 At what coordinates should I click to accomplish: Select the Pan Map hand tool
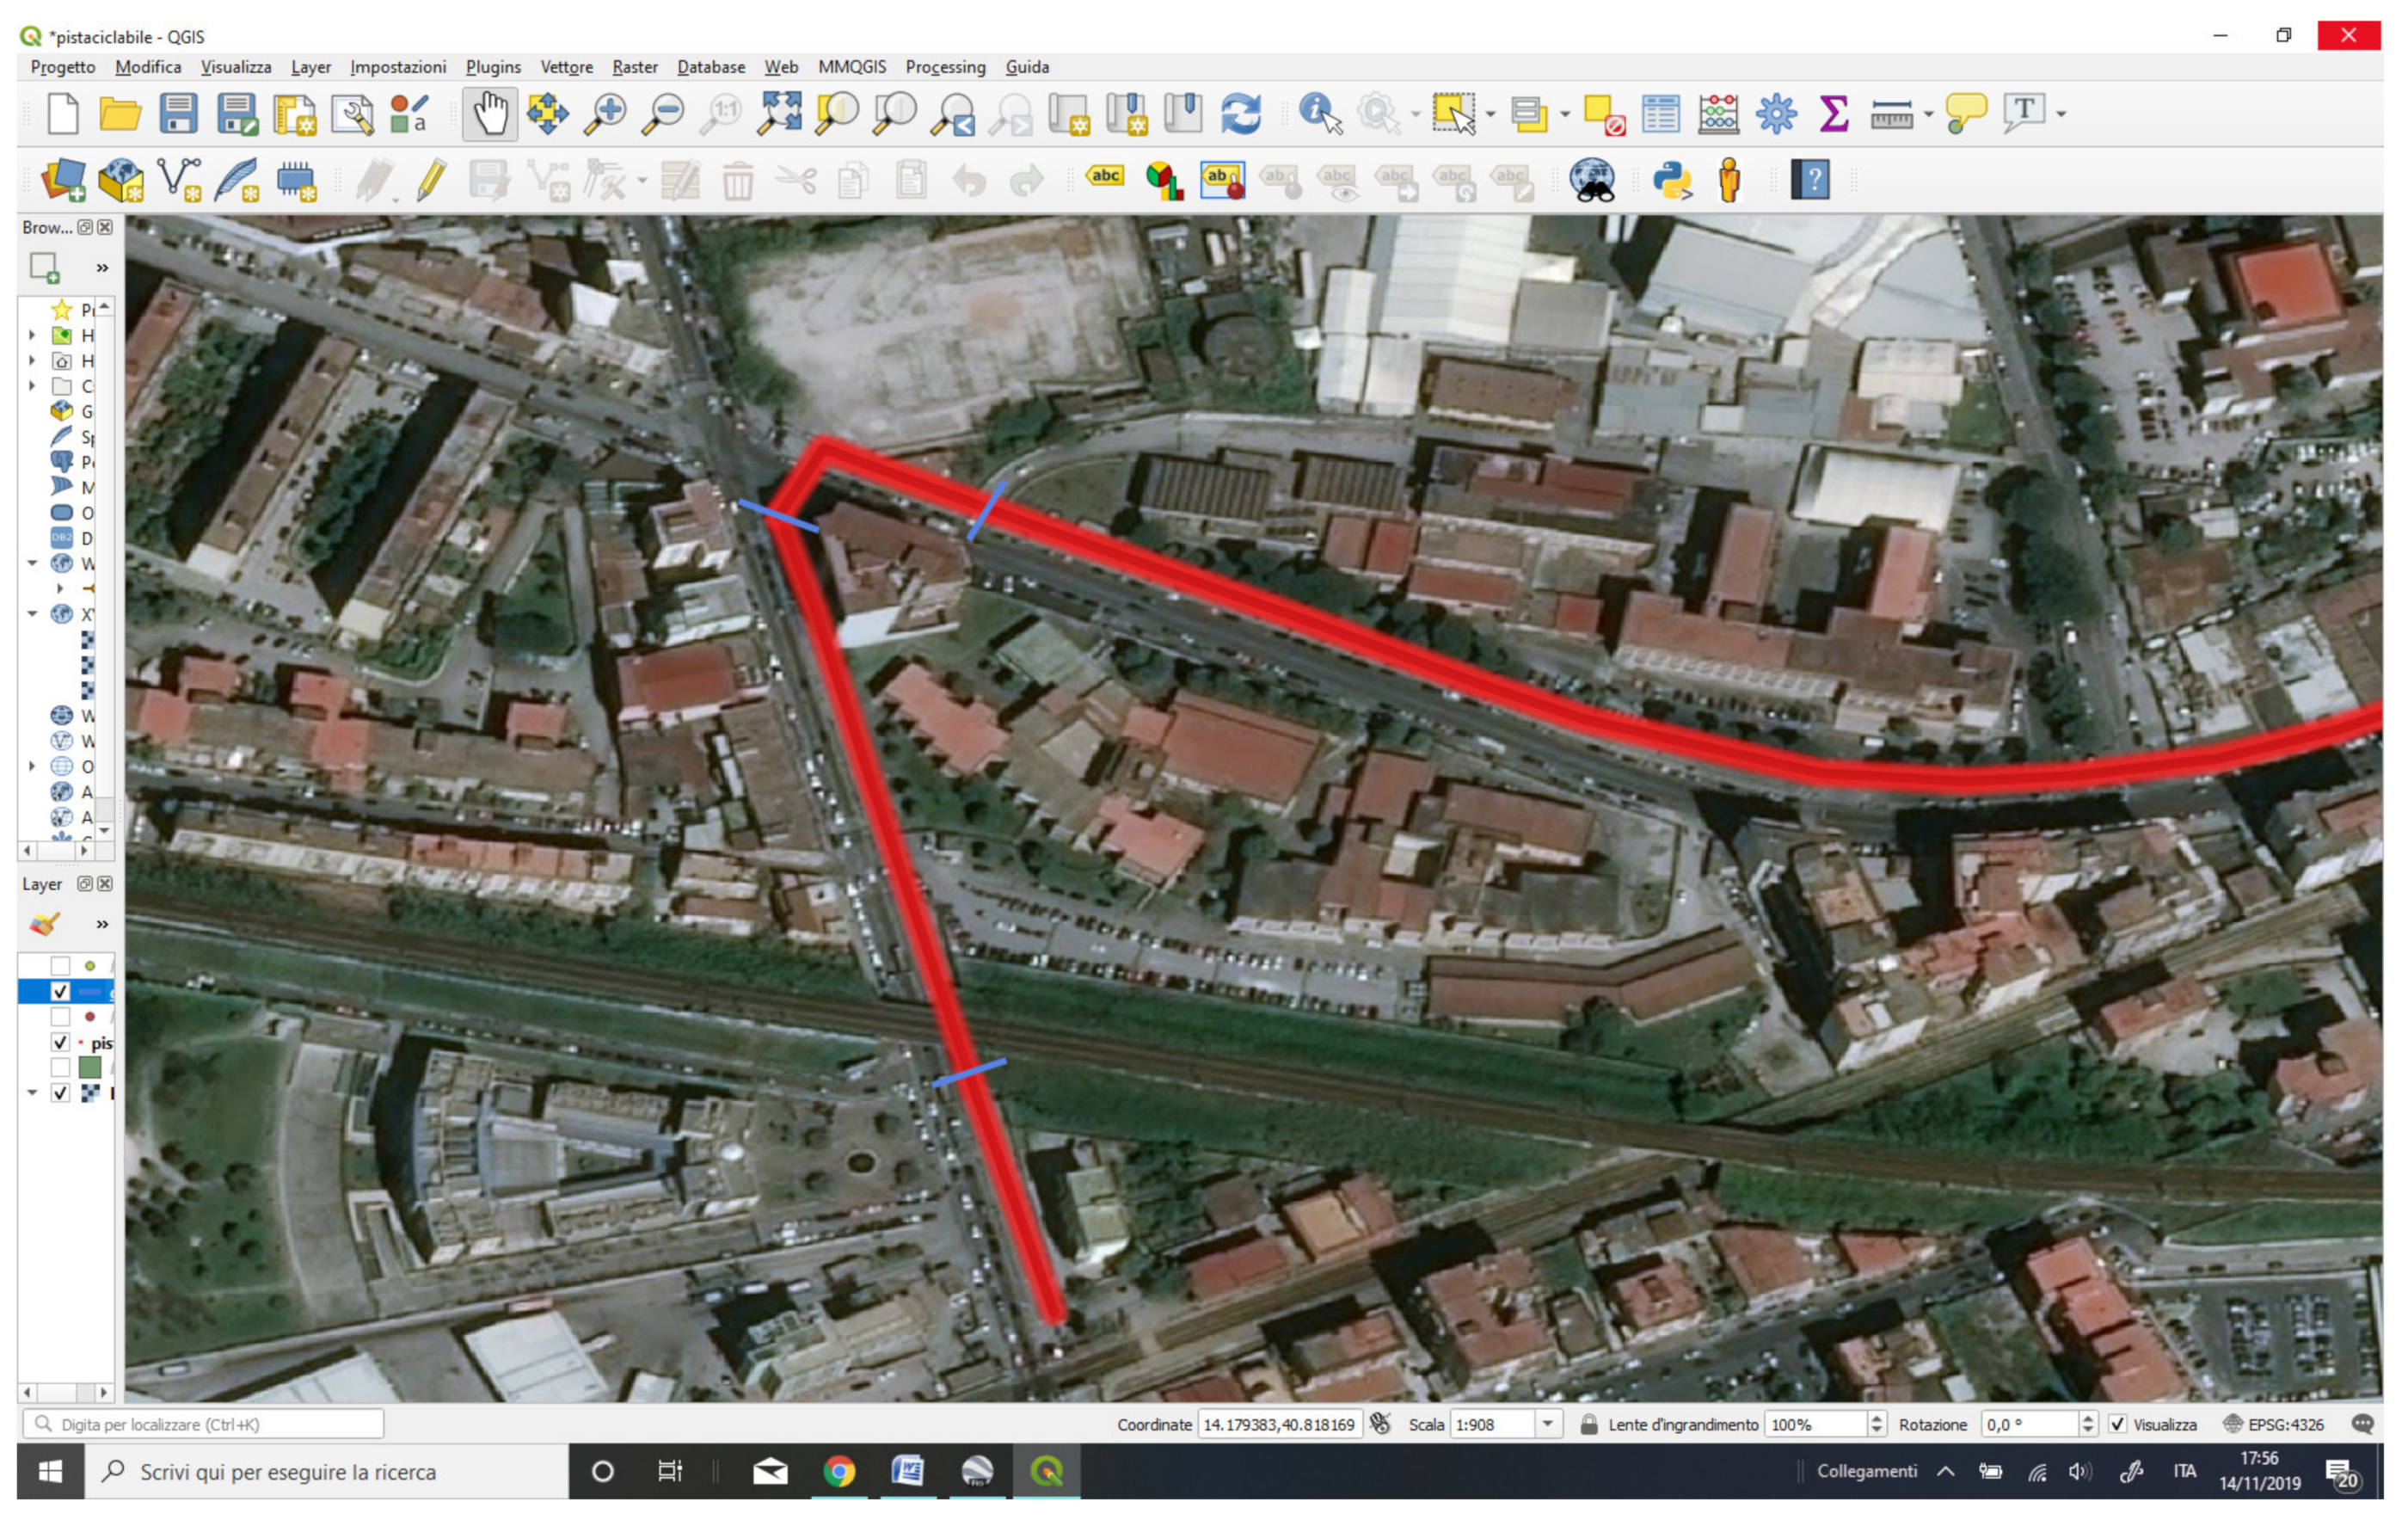point(489,114)
